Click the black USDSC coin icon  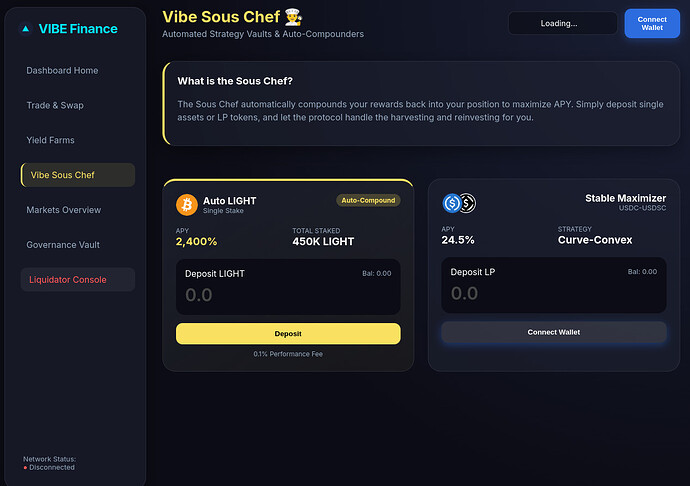click(466, 204)
